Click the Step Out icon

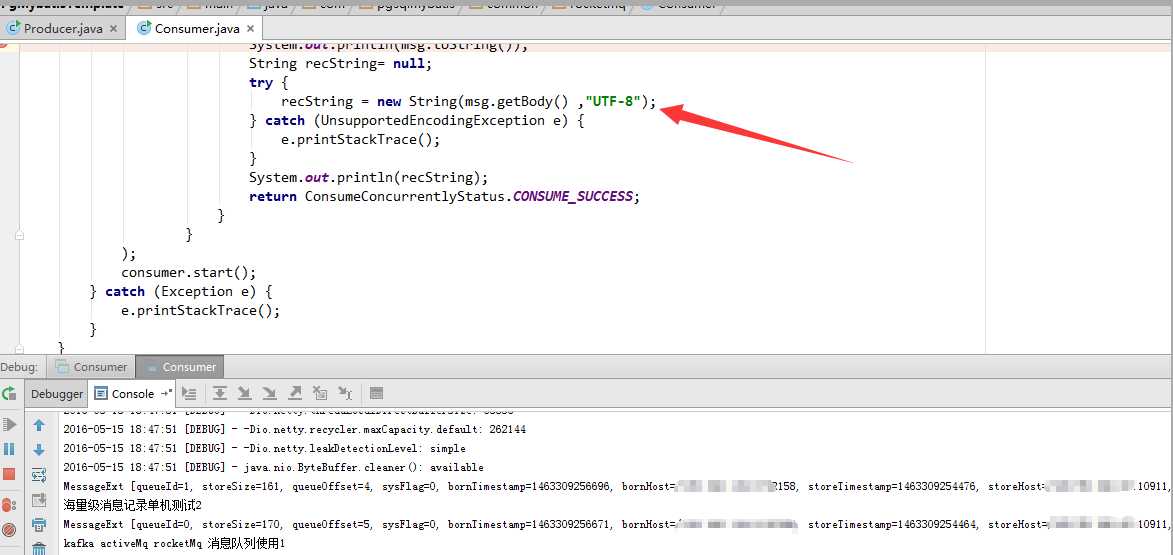(x=295, y=393)
